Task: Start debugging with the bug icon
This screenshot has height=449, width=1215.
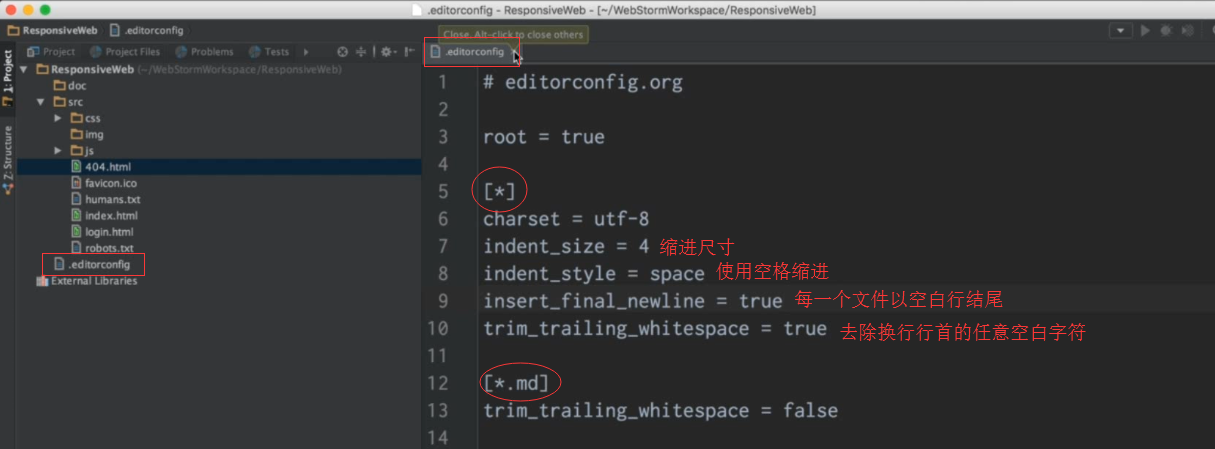Action: point(1166,31)
